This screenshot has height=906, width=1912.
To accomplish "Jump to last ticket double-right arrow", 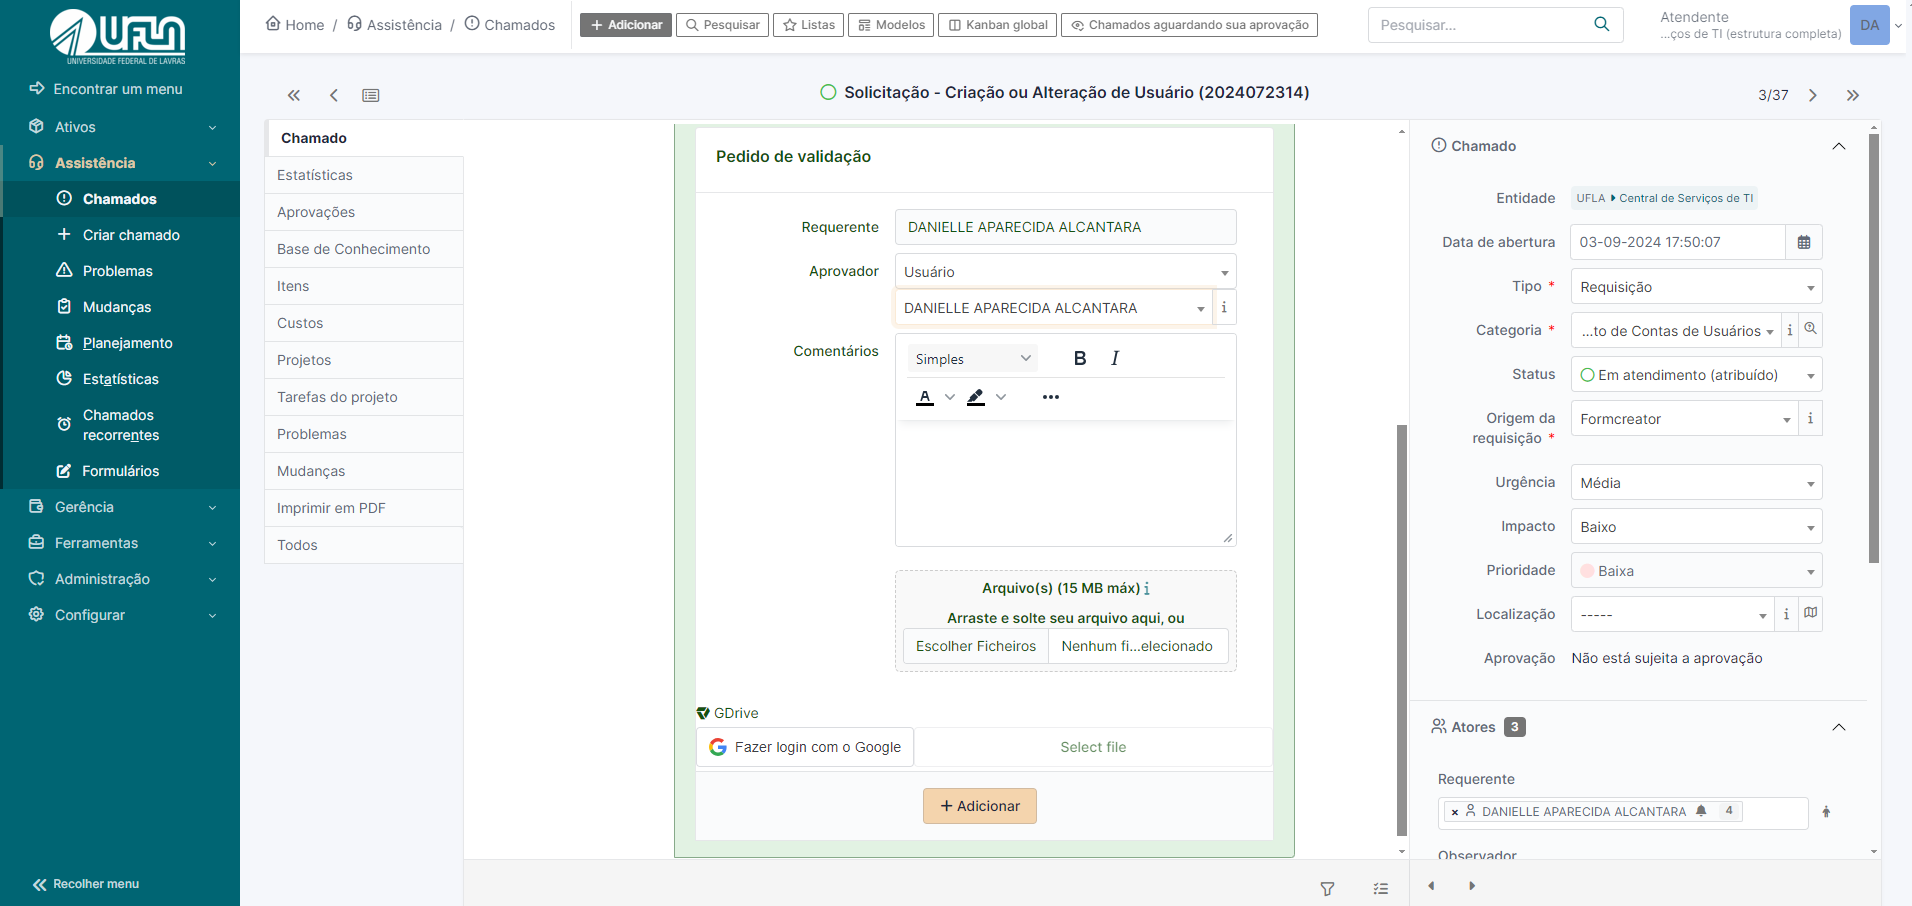I will pyautogui.click(x=1853, y=95).
